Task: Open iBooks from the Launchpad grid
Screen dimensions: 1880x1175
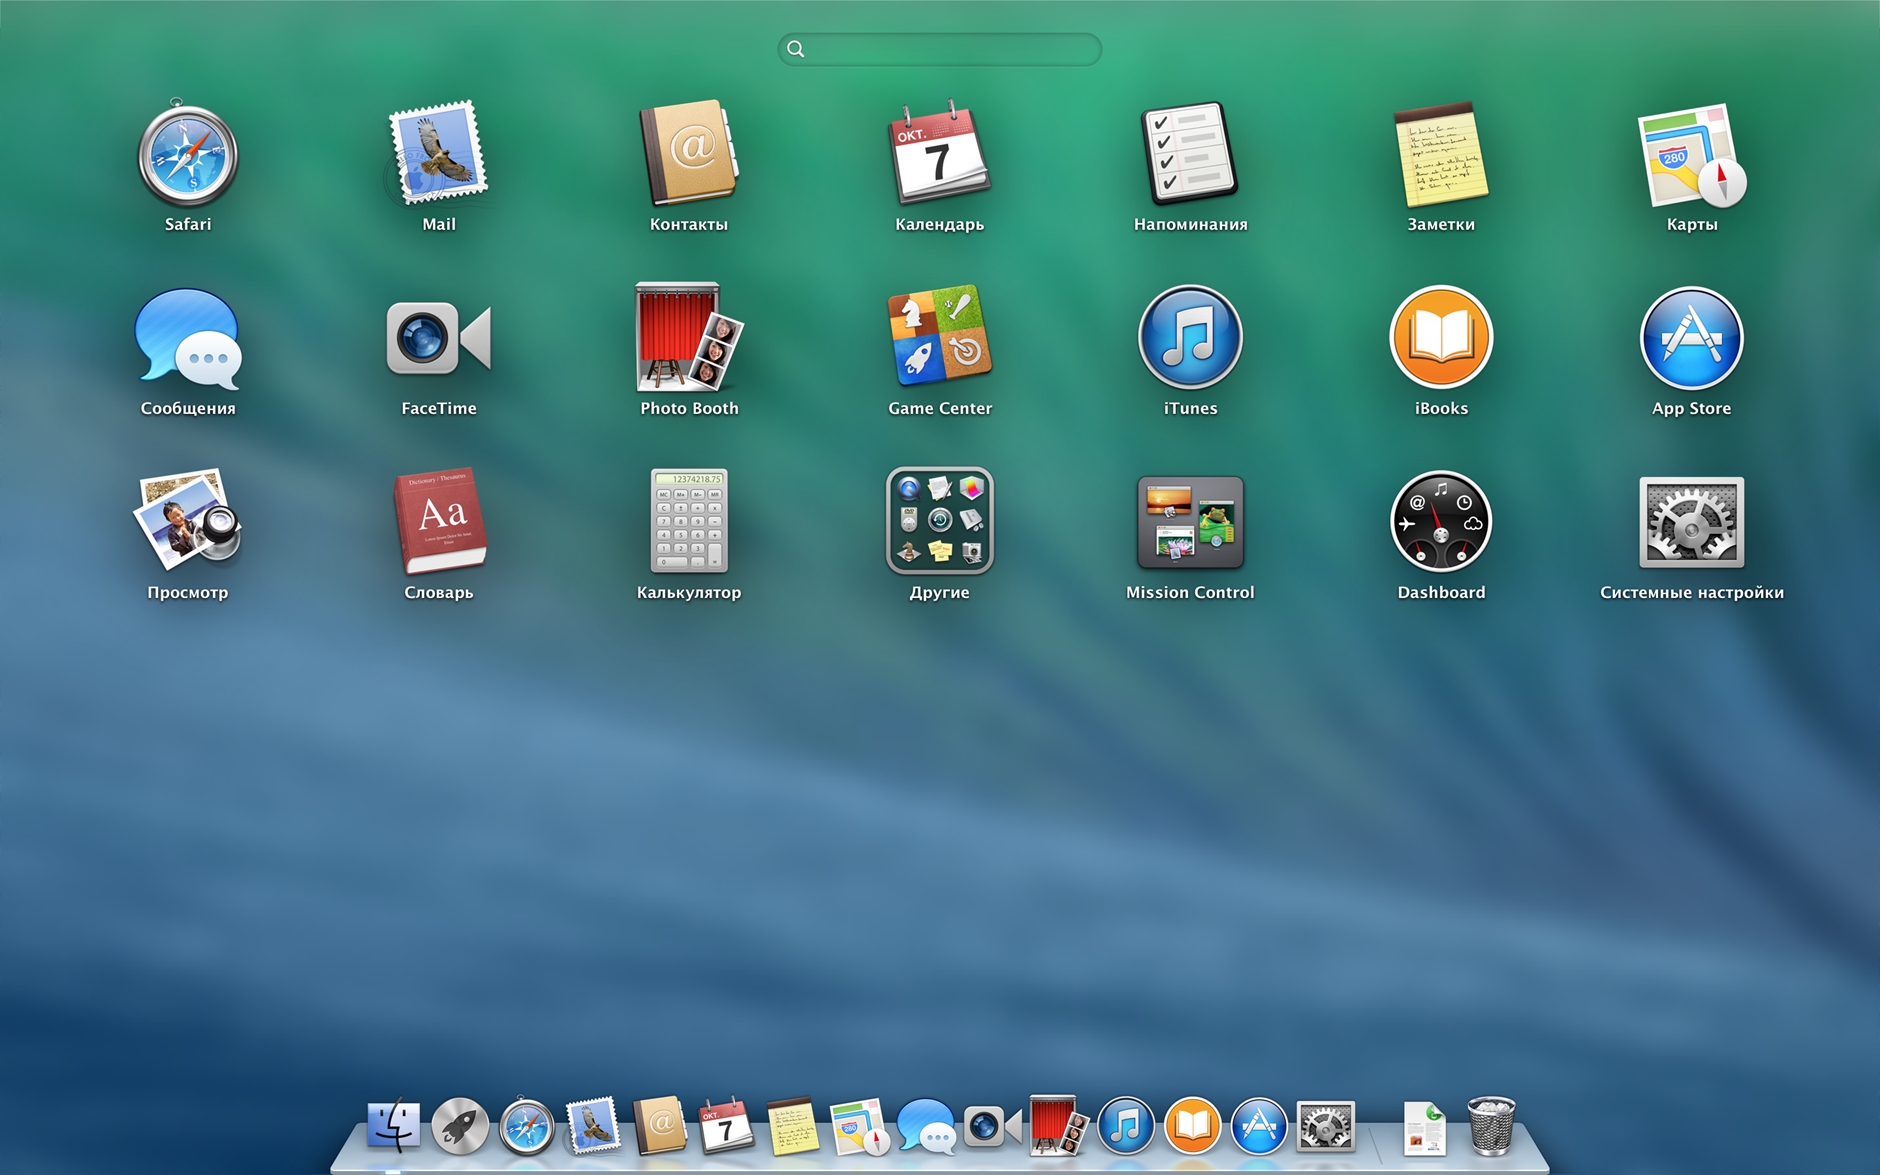Action: (1441, 337)
